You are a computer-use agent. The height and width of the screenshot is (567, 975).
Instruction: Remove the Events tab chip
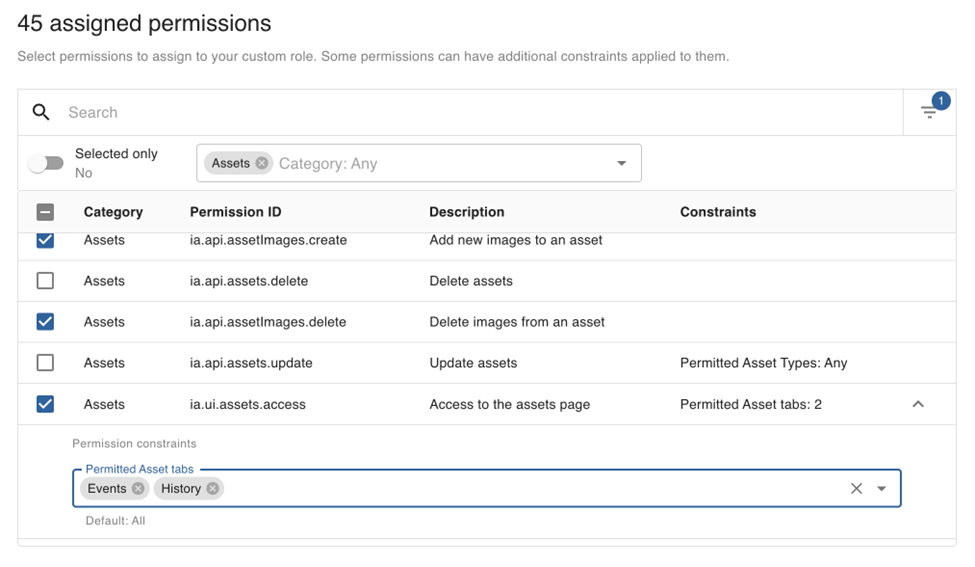click(138, 488)
